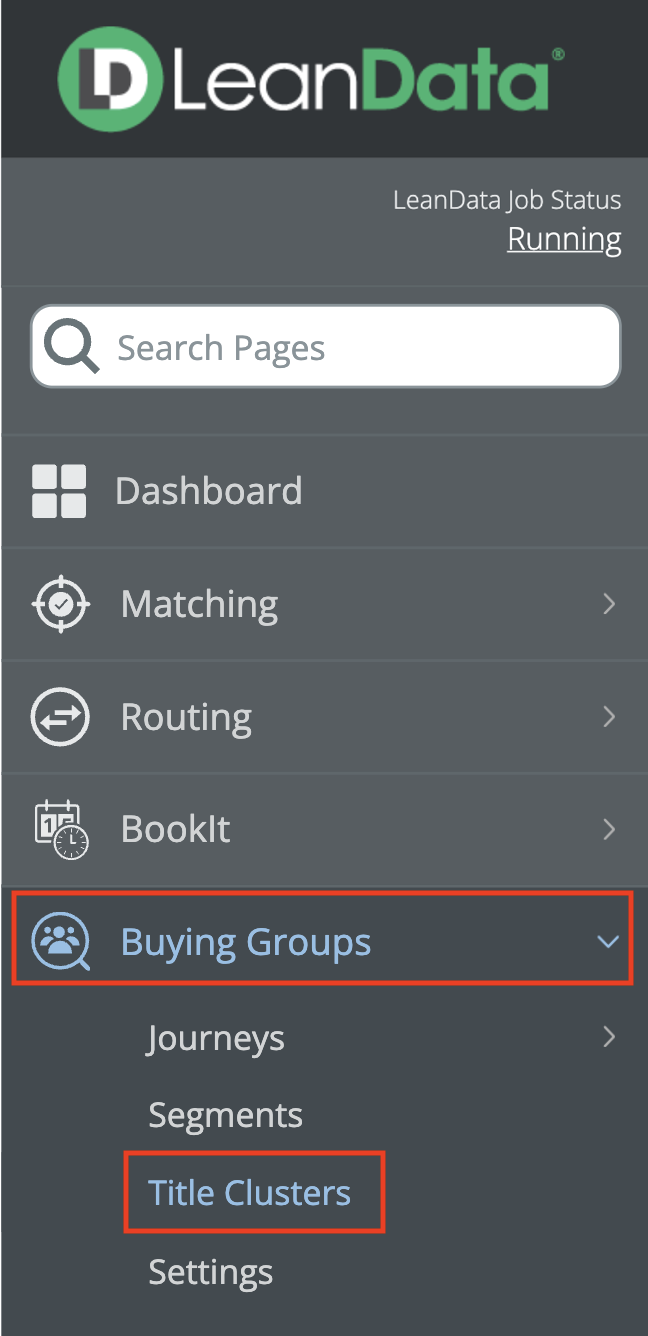This screenshot has height=1336, width=648.
Task: Click the Matching target icon
Action: [60, 604]
